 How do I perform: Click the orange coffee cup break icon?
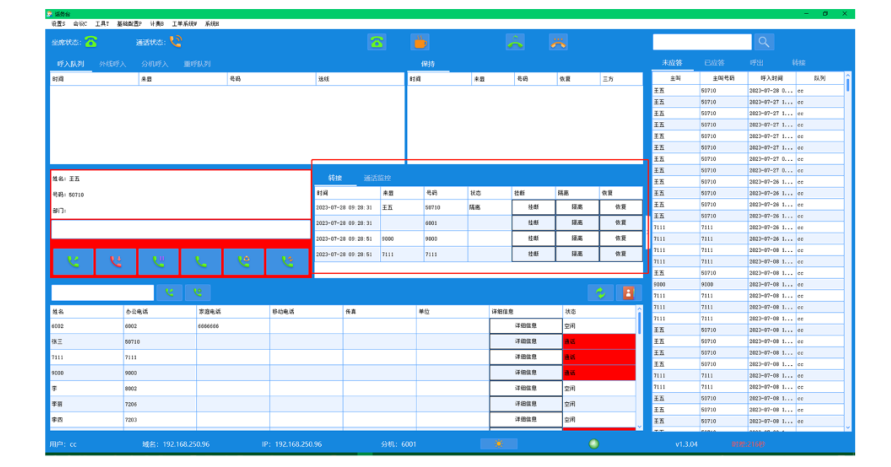(x=420, y=42)
